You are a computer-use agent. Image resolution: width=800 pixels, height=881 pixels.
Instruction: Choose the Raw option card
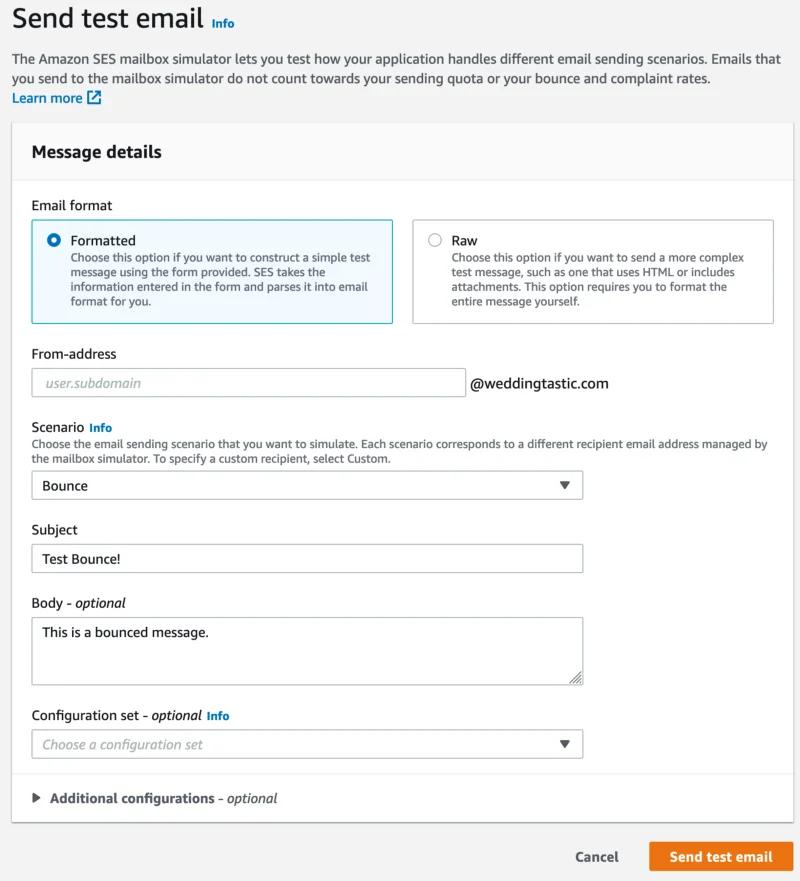(593, 271)
